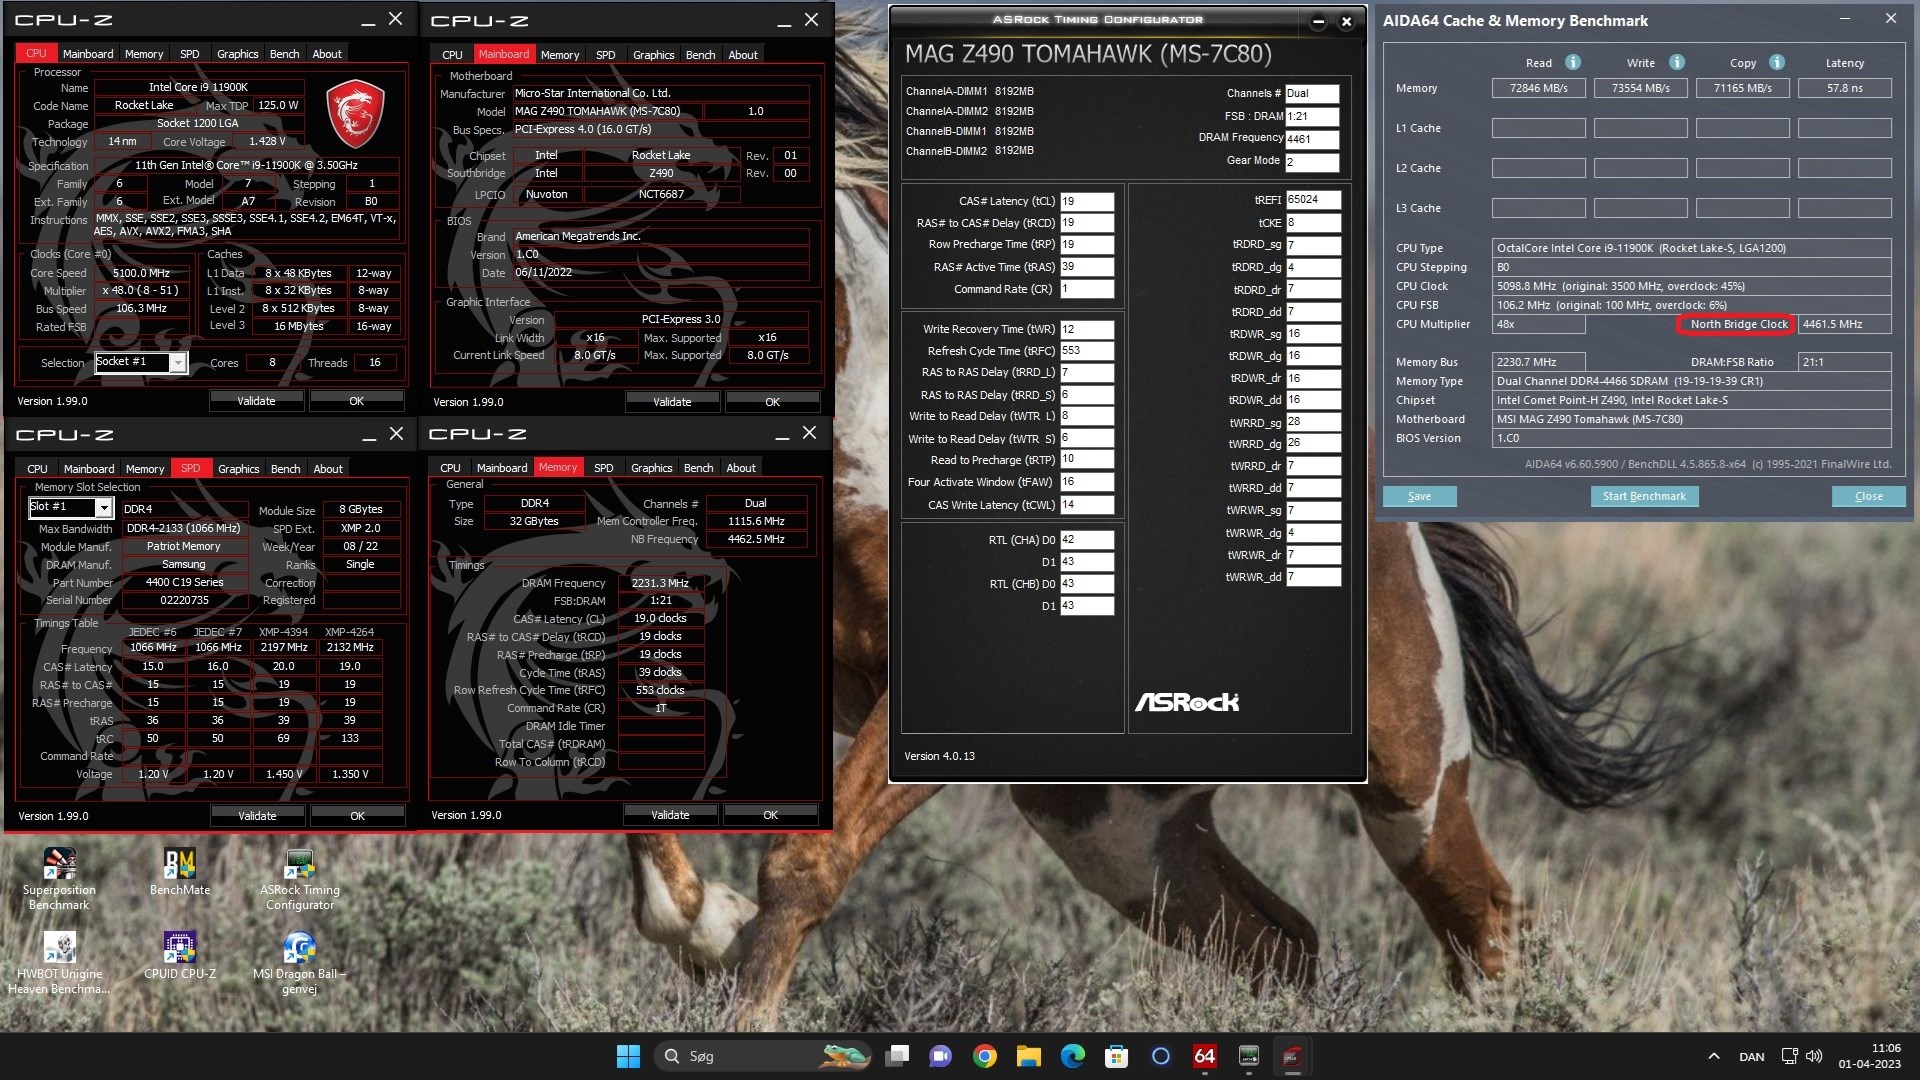Click Validate in the CPU-Z SPD window

[x=257, y=816]
